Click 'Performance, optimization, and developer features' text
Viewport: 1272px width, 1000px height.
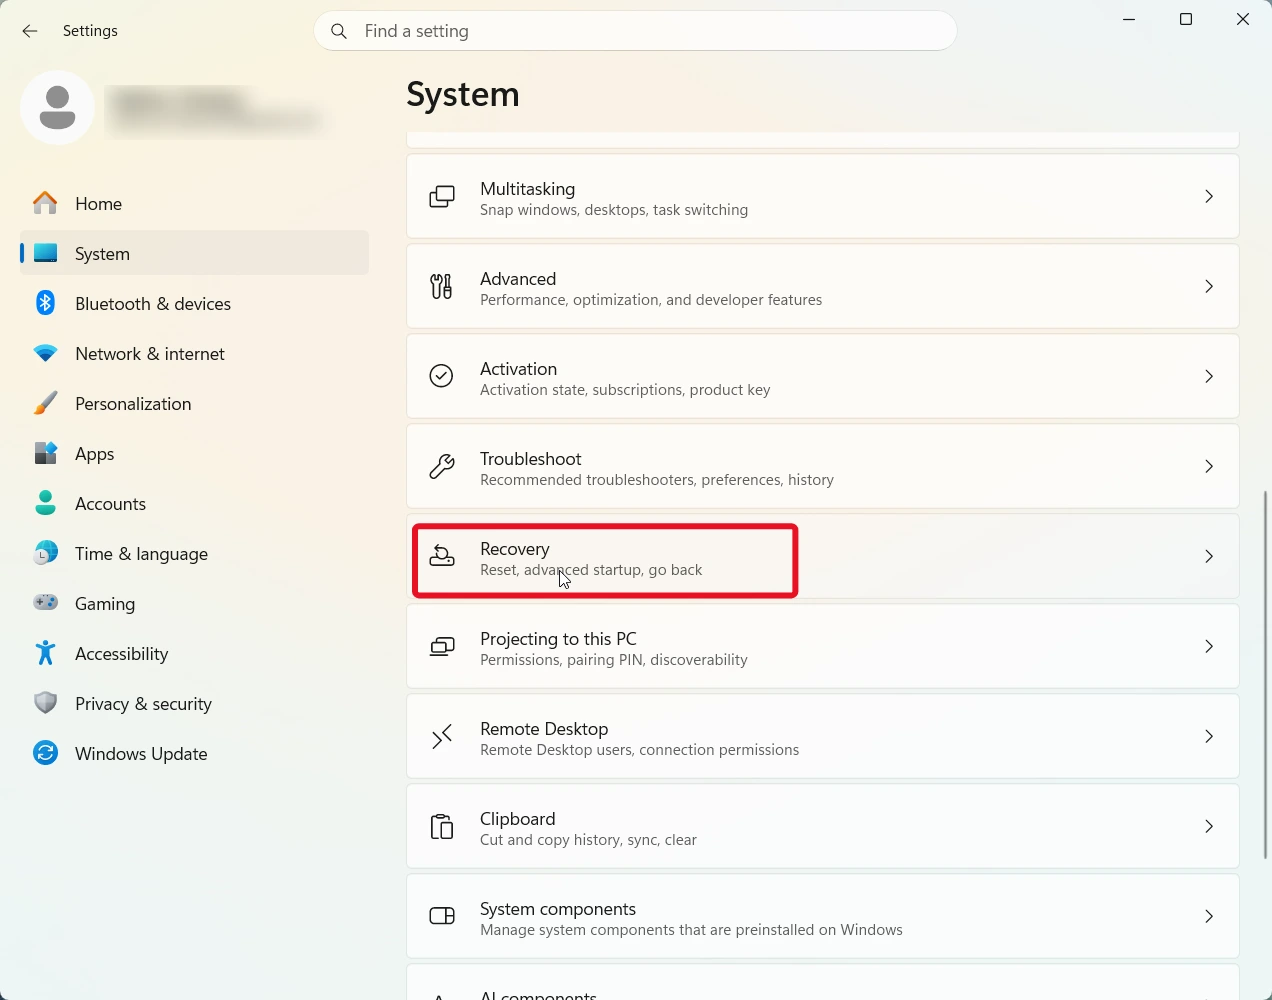[651, 300]
